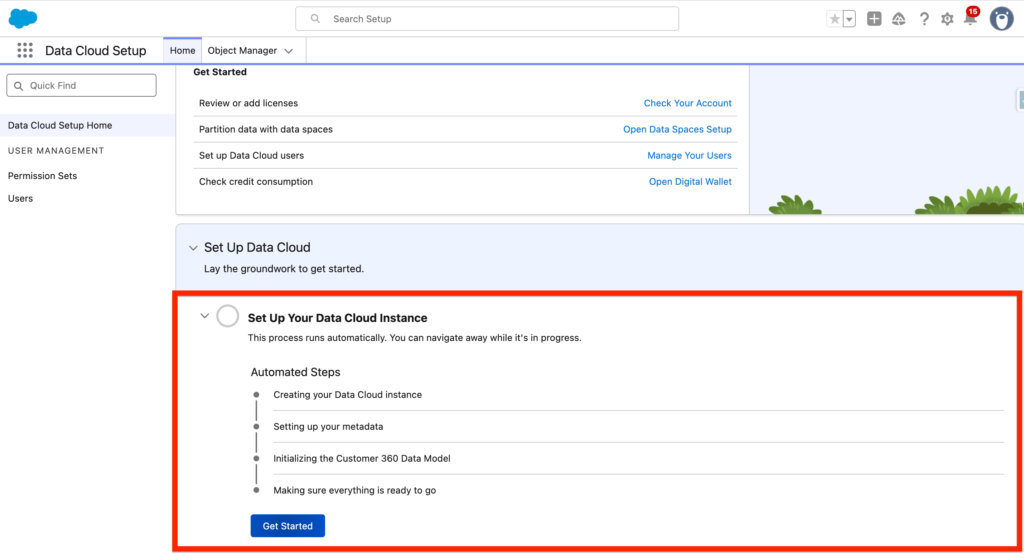Open the Setup gear icon
Viewport: 1024px width, 558px height.
point(947,19)
